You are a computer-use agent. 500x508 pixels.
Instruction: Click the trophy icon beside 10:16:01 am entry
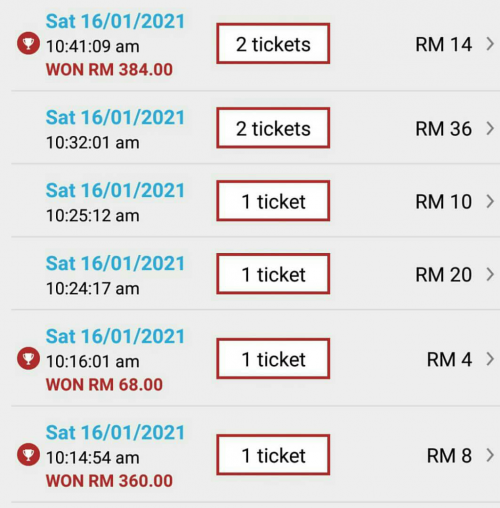click(x=28, y=358)
